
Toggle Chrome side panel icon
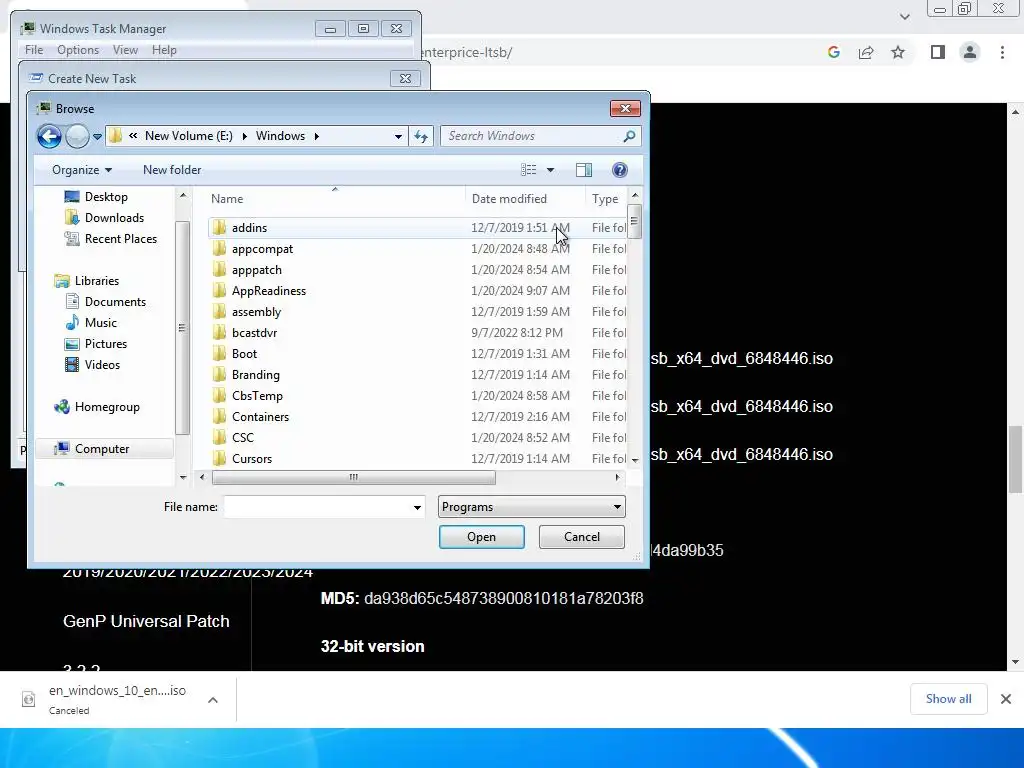tap(938, 52)
